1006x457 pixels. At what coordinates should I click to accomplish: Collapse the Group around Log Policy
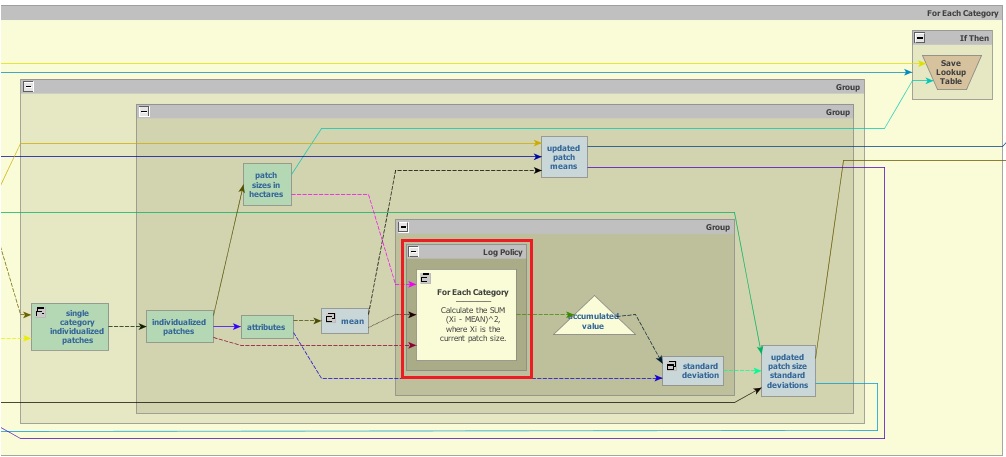[404, 227]
